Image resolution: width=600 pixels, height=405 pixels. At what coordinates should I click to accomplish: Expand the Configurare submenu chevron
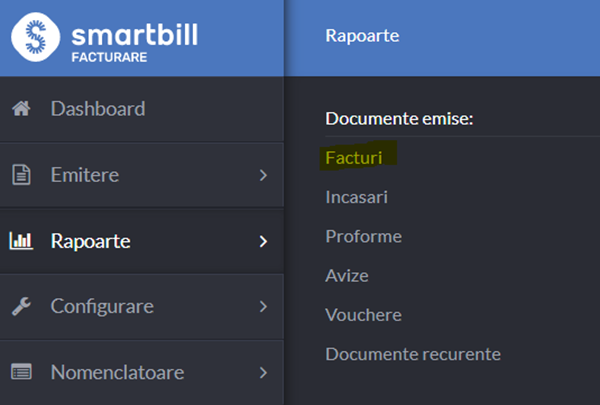coord(263,306)
